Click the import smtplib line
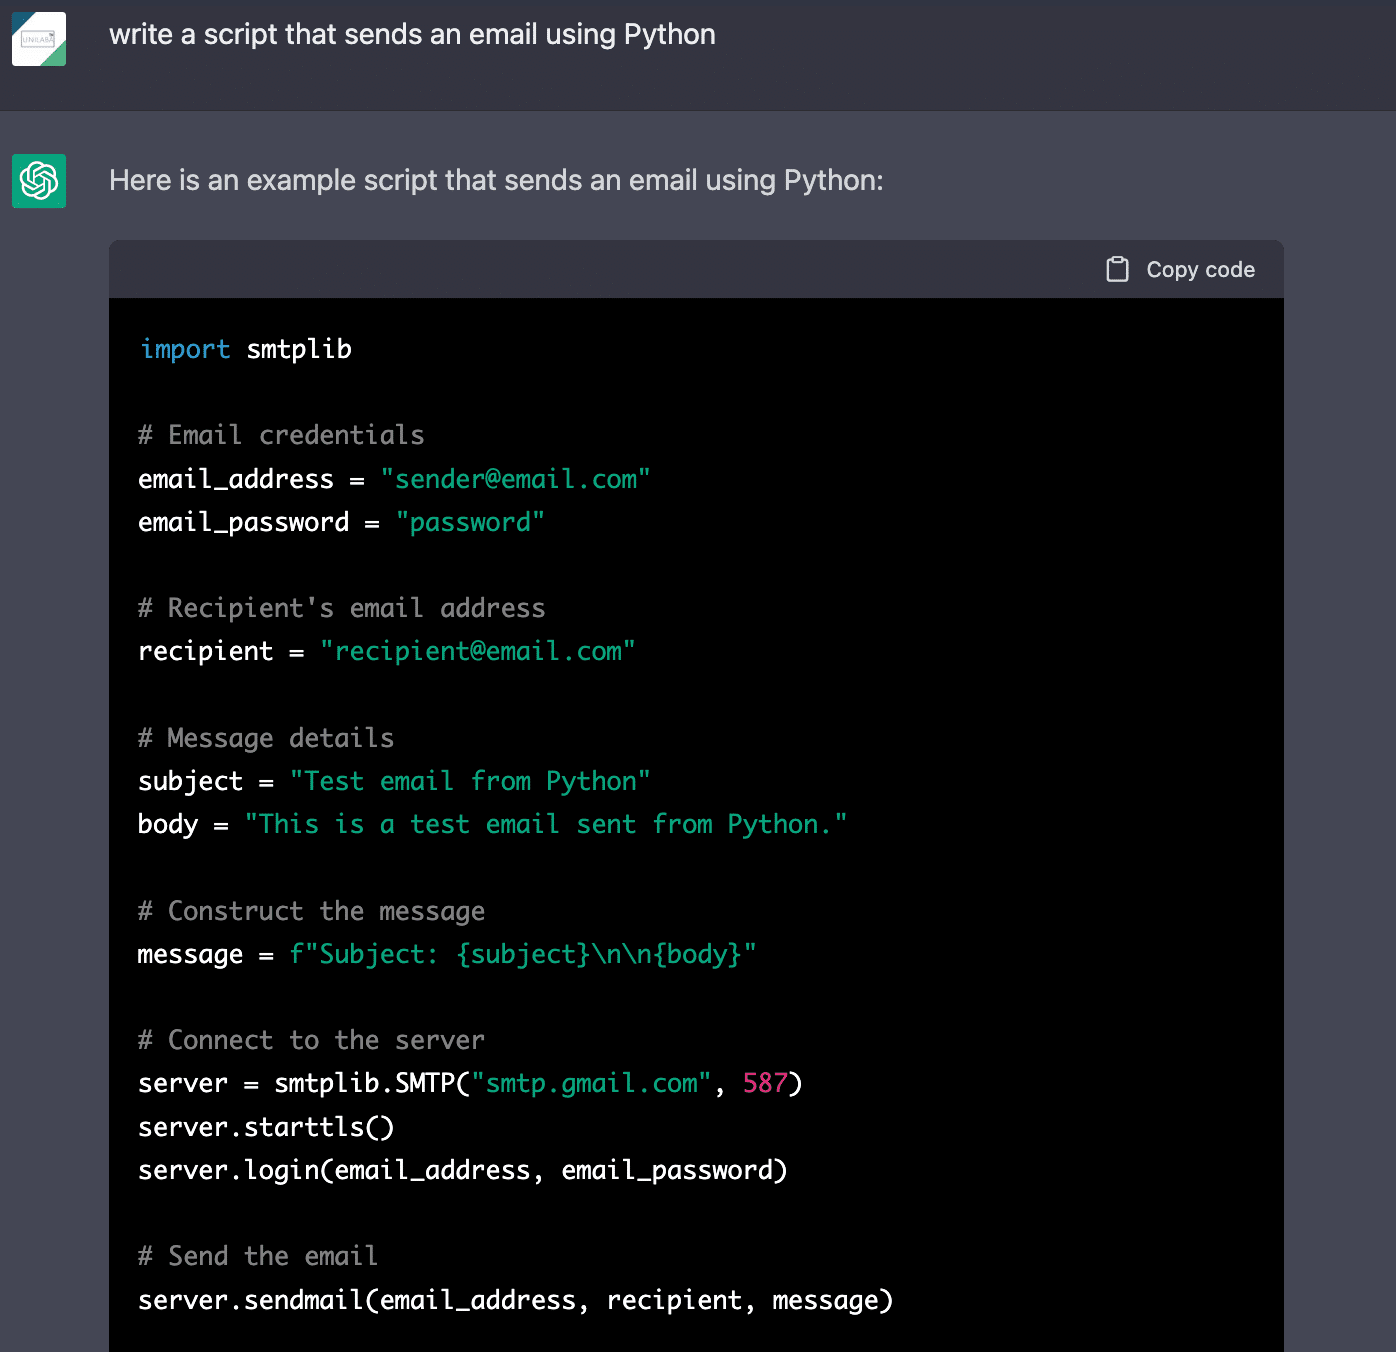1396x1352 pixels. [246, 350]
